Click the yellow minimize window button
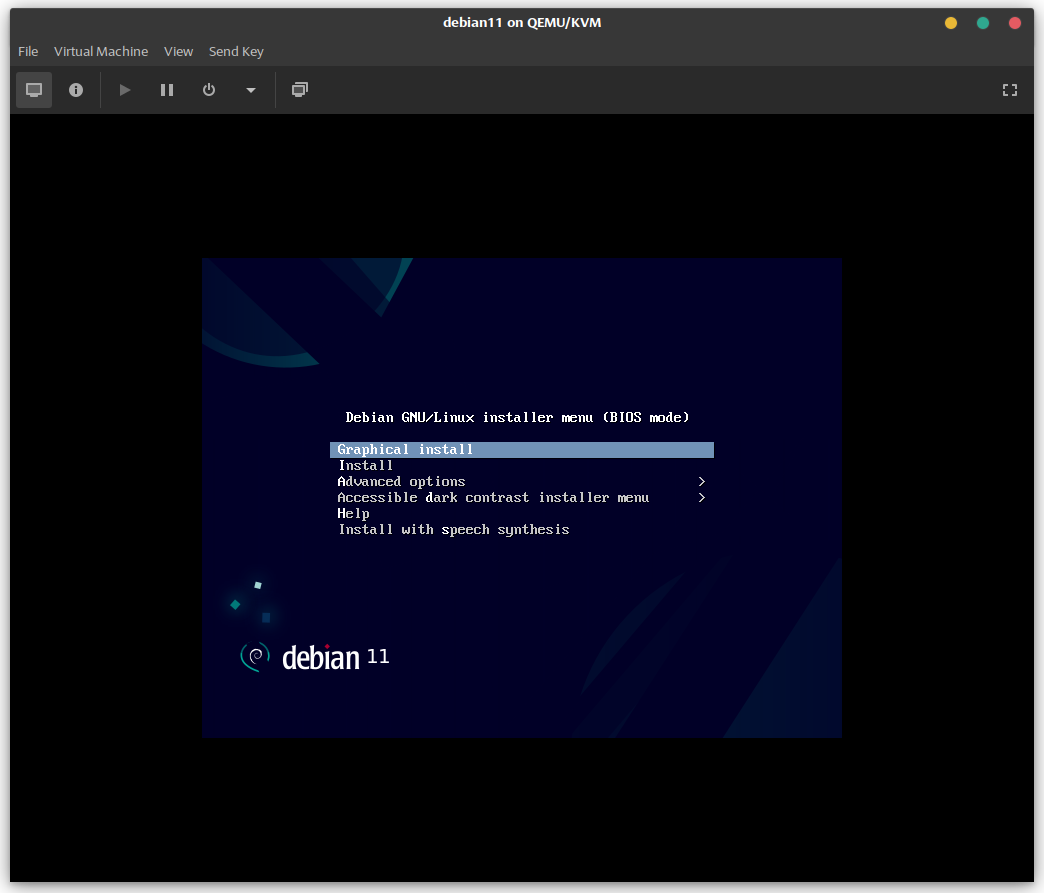This screenshot has height=893, width=1044. (x=951, y=23)
